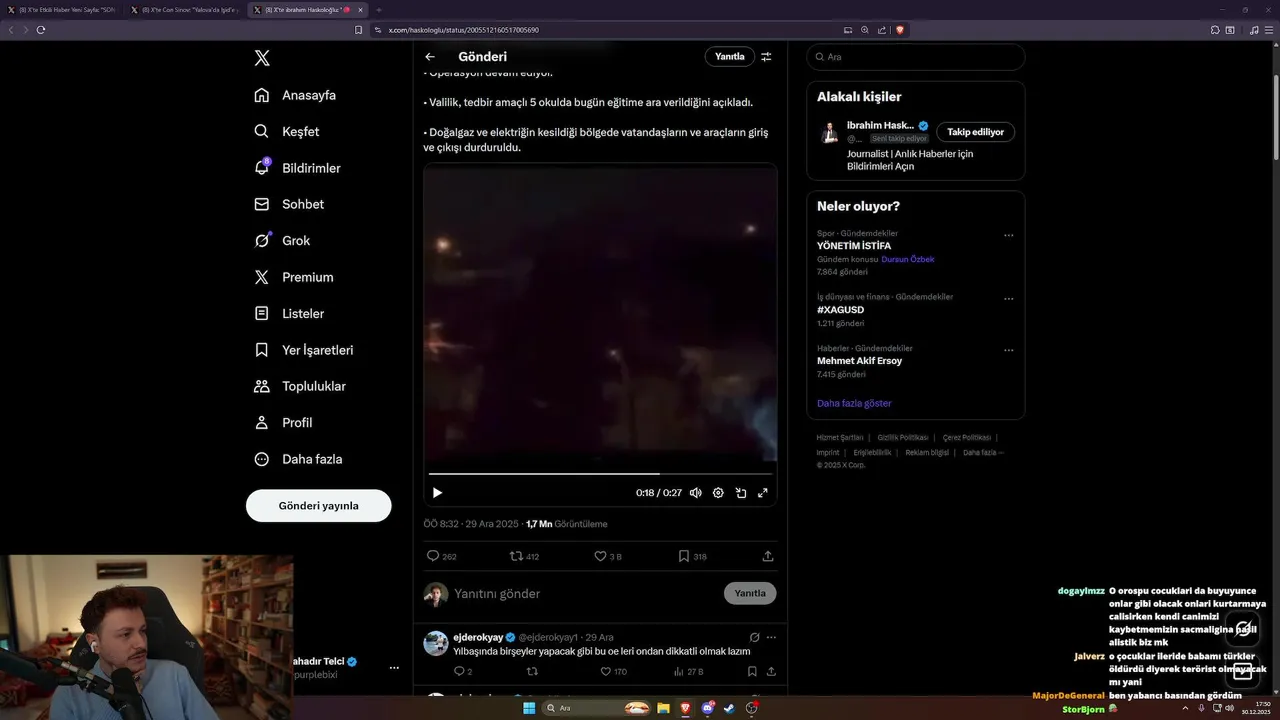
Task: Share the main post
Action: click(768, 556)
